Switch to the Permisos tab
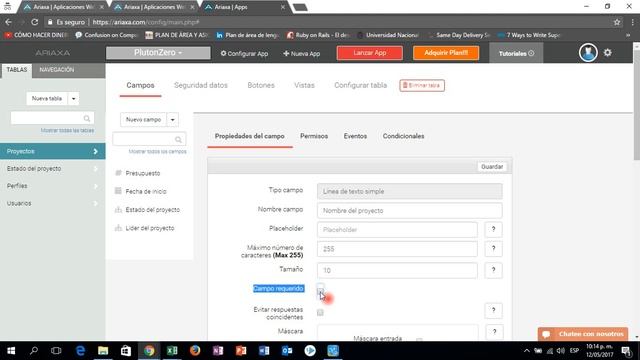 [x=314, y=136]
